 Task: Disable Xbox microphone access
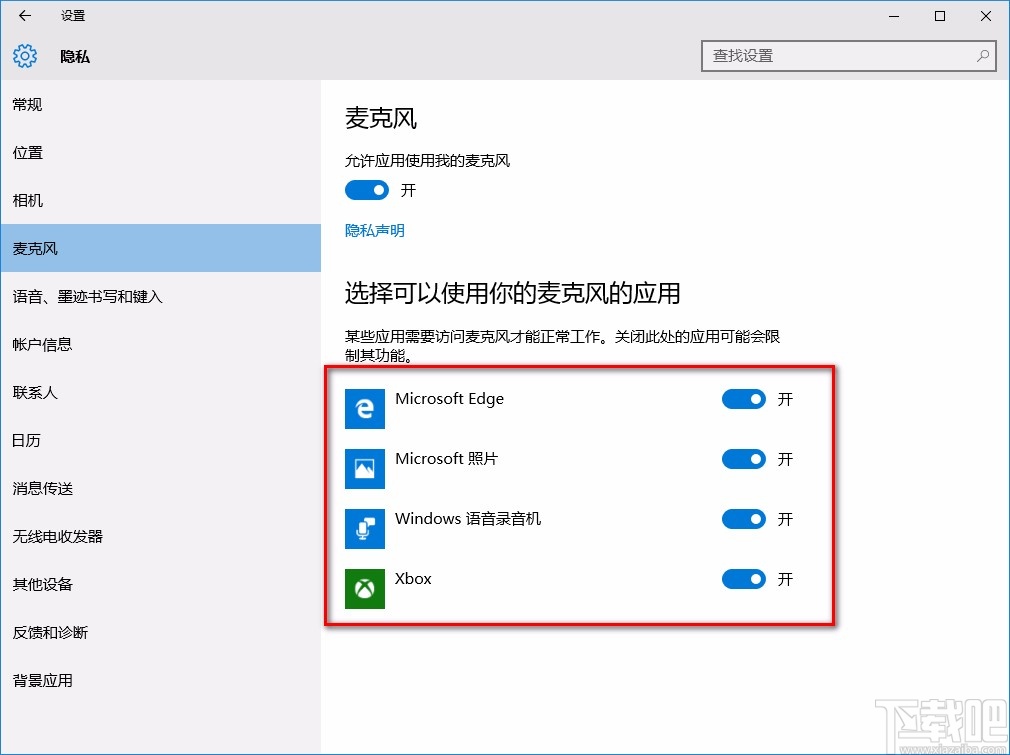point(744,579)
